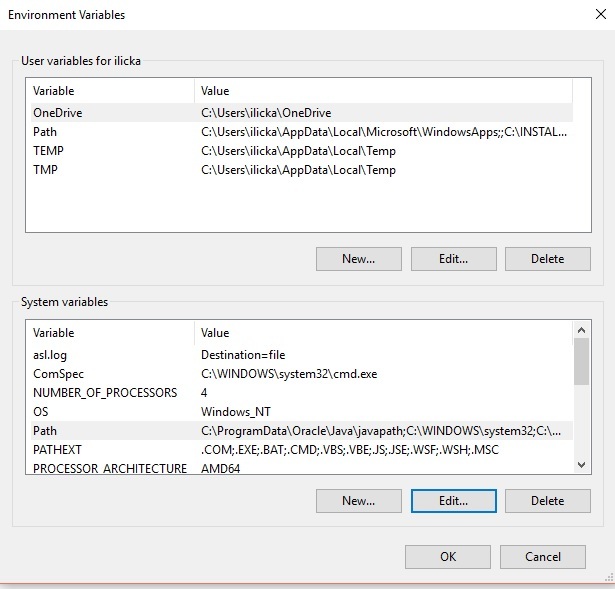The image size is (615, 589).
Task: Click the Value column header in user variables
Action: [x=383, y=91]
